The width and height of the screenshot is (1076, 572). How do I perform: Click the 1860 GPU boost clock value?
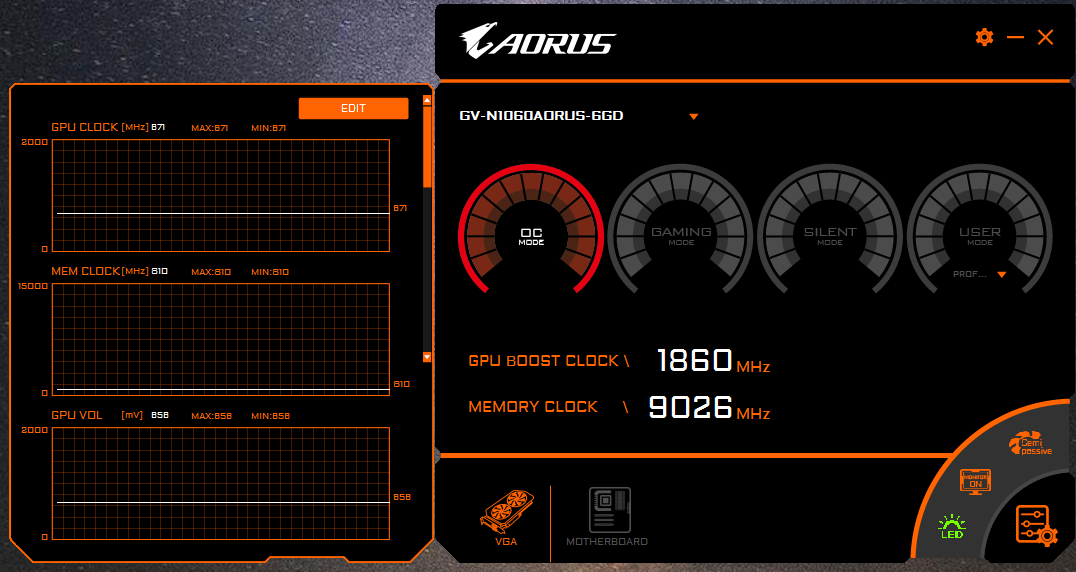click(x=694, y=360)
